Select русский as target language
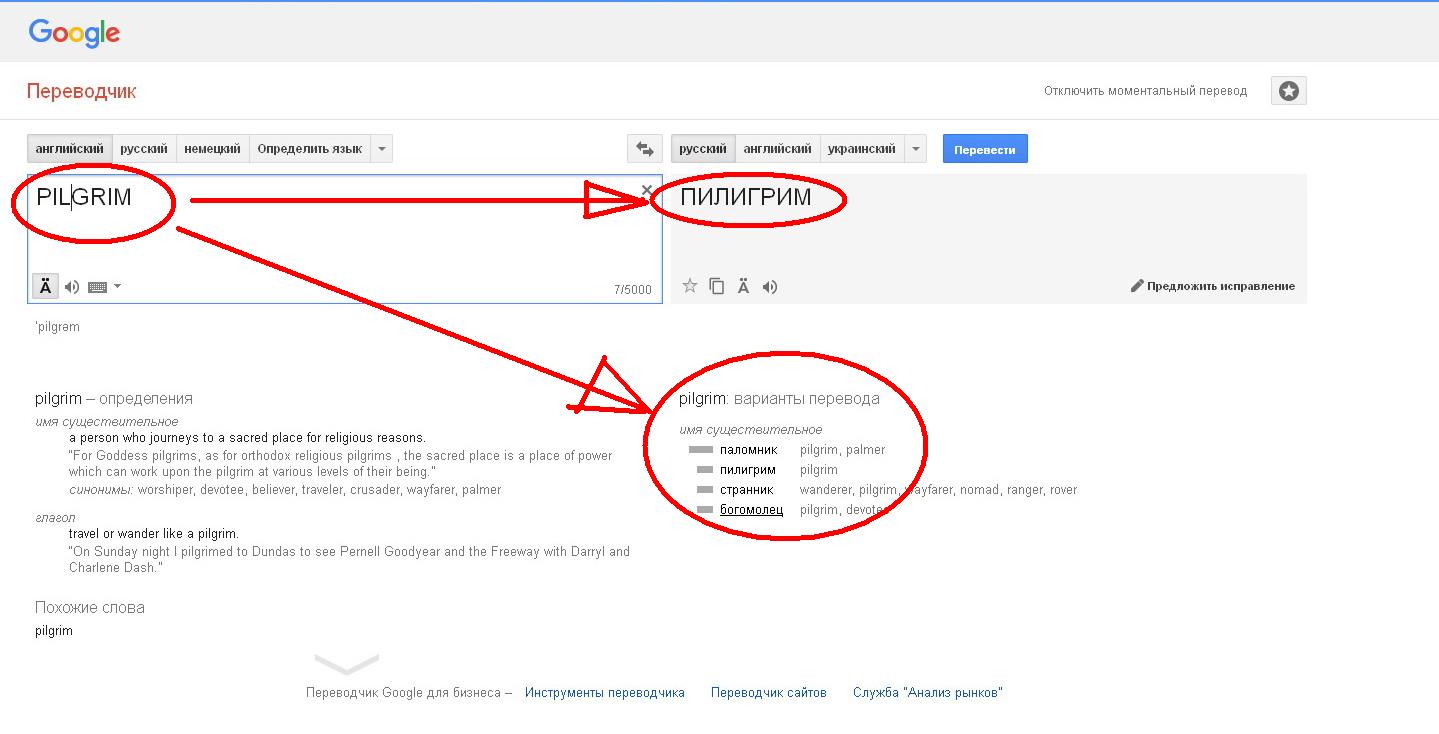The height and width of the screenshot is (734, 1439). click(703, 149)
